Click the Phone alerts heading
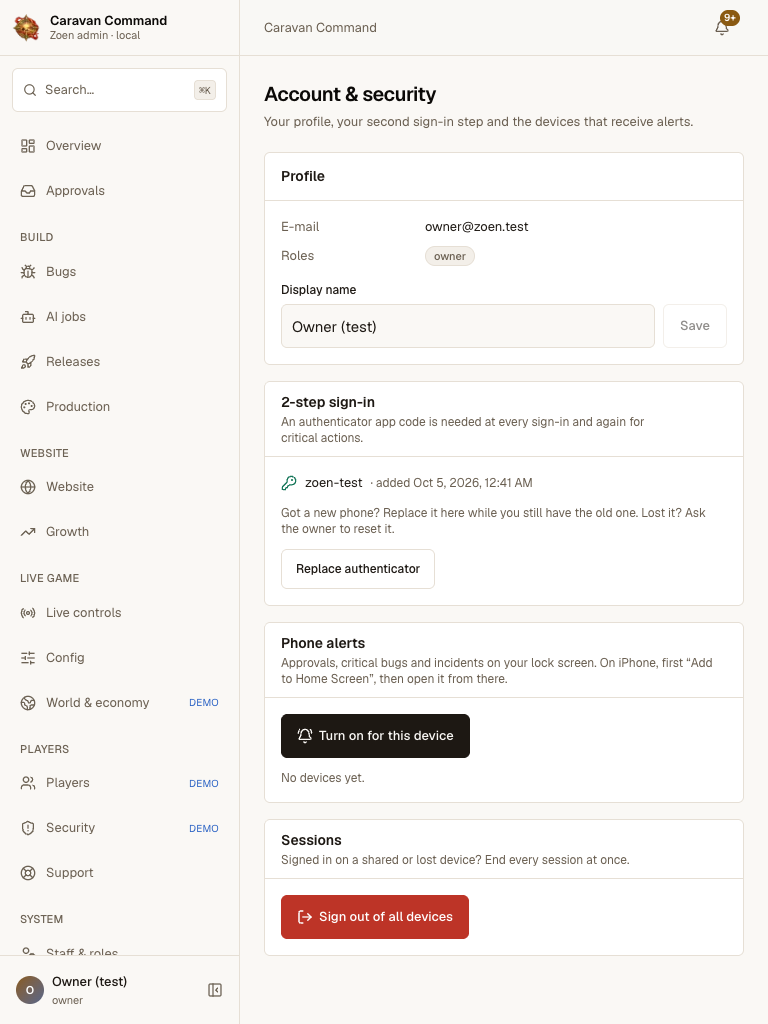This screenshot has height=1024, width=768. click(323, 643)
